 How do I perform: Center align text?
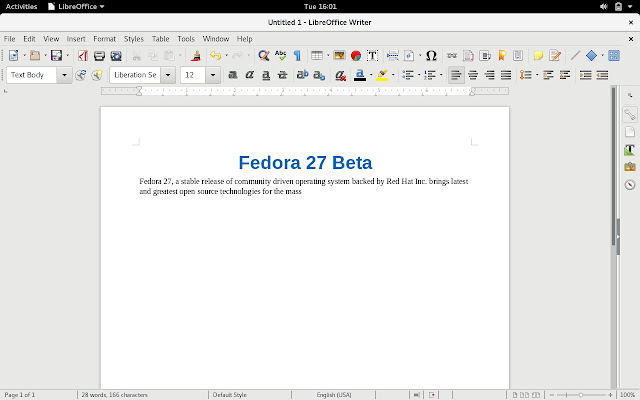tap(473, 75)
